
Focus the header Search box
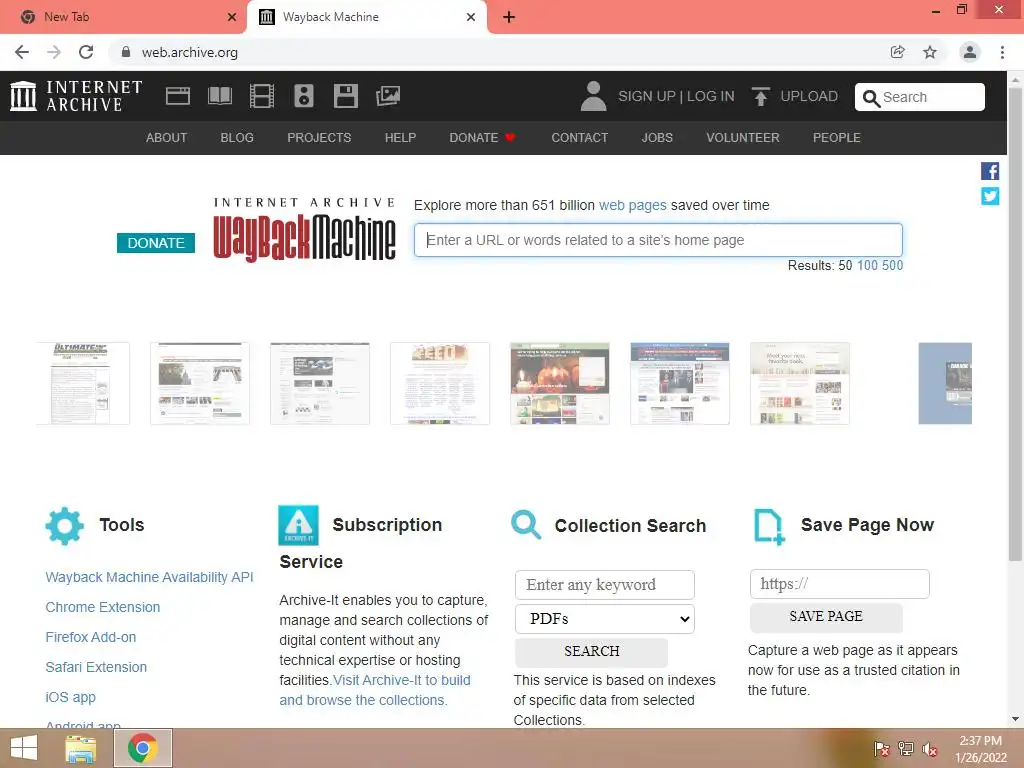pos(920,97)
